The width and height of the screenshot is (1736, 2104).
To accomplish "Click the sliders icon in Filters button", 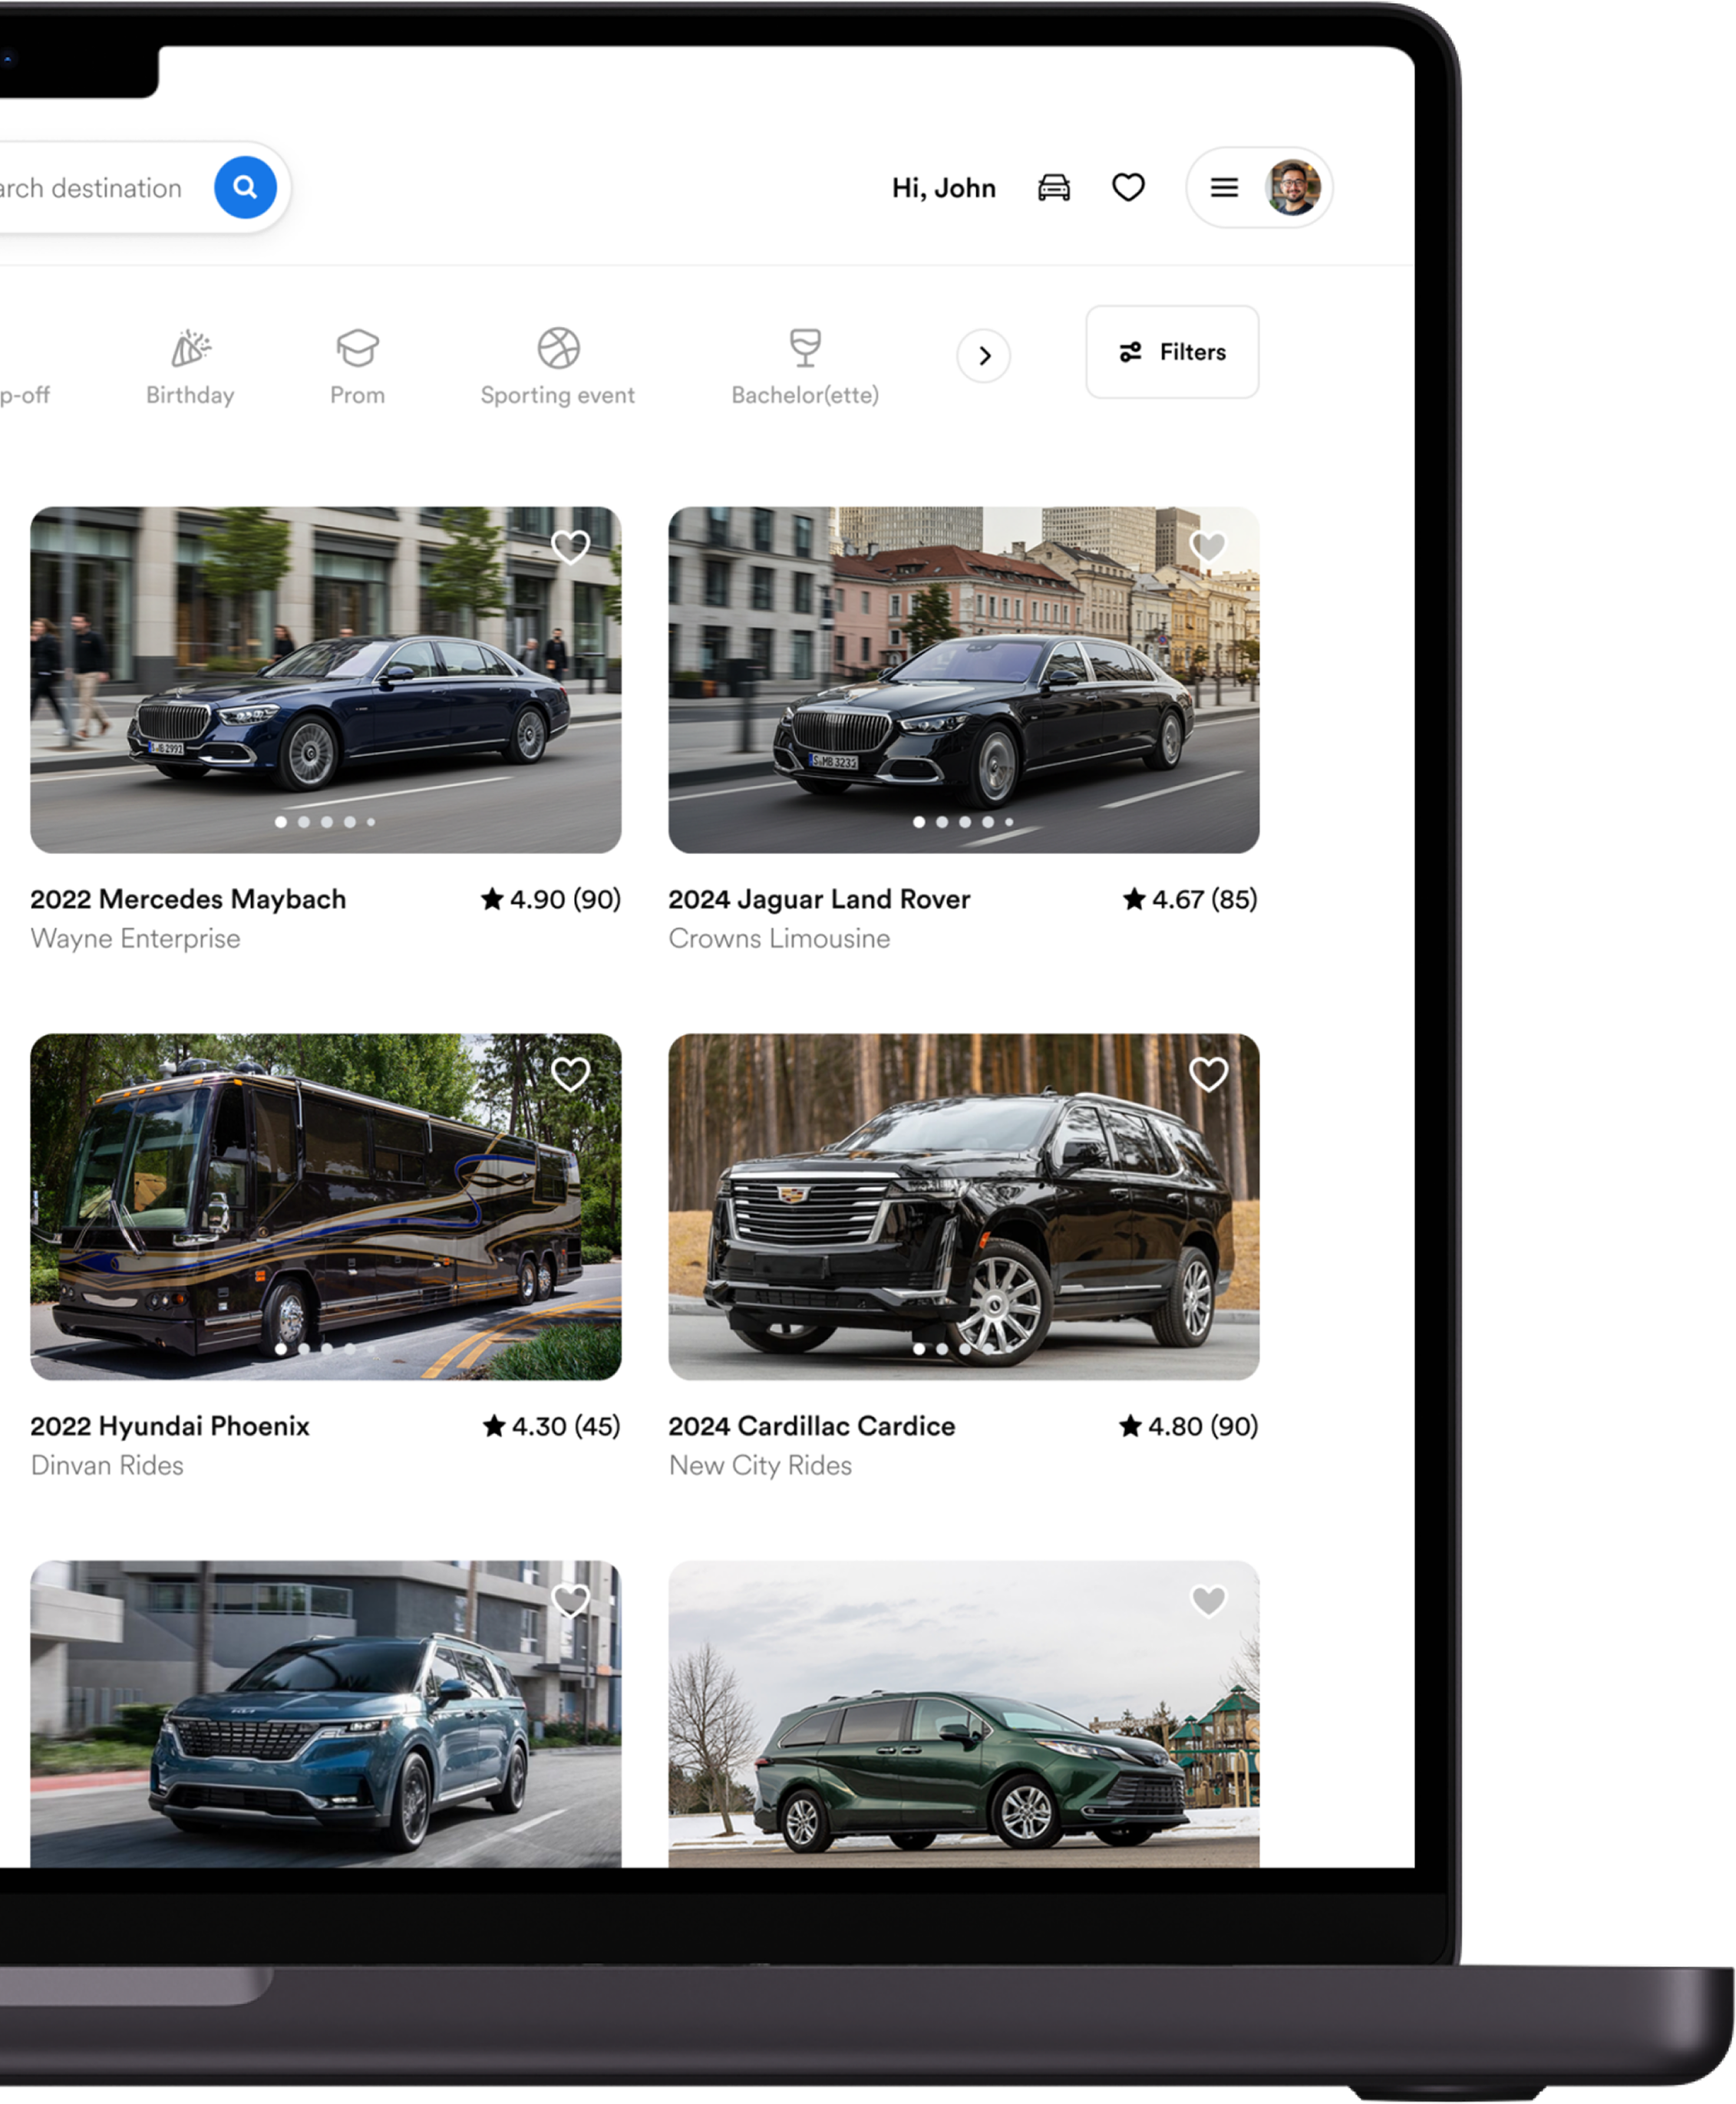I will [1130, 352].
